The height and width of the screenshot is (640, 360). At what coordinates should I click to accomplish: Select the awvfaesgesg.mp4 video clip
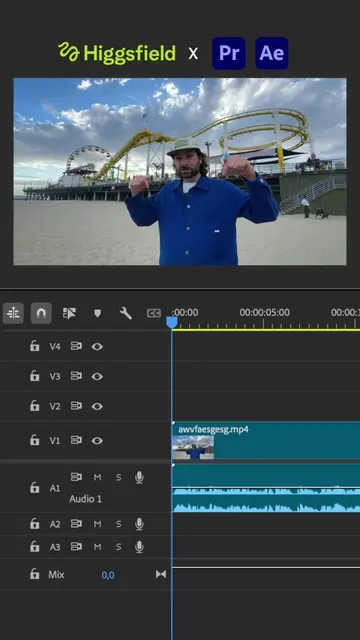266,440
